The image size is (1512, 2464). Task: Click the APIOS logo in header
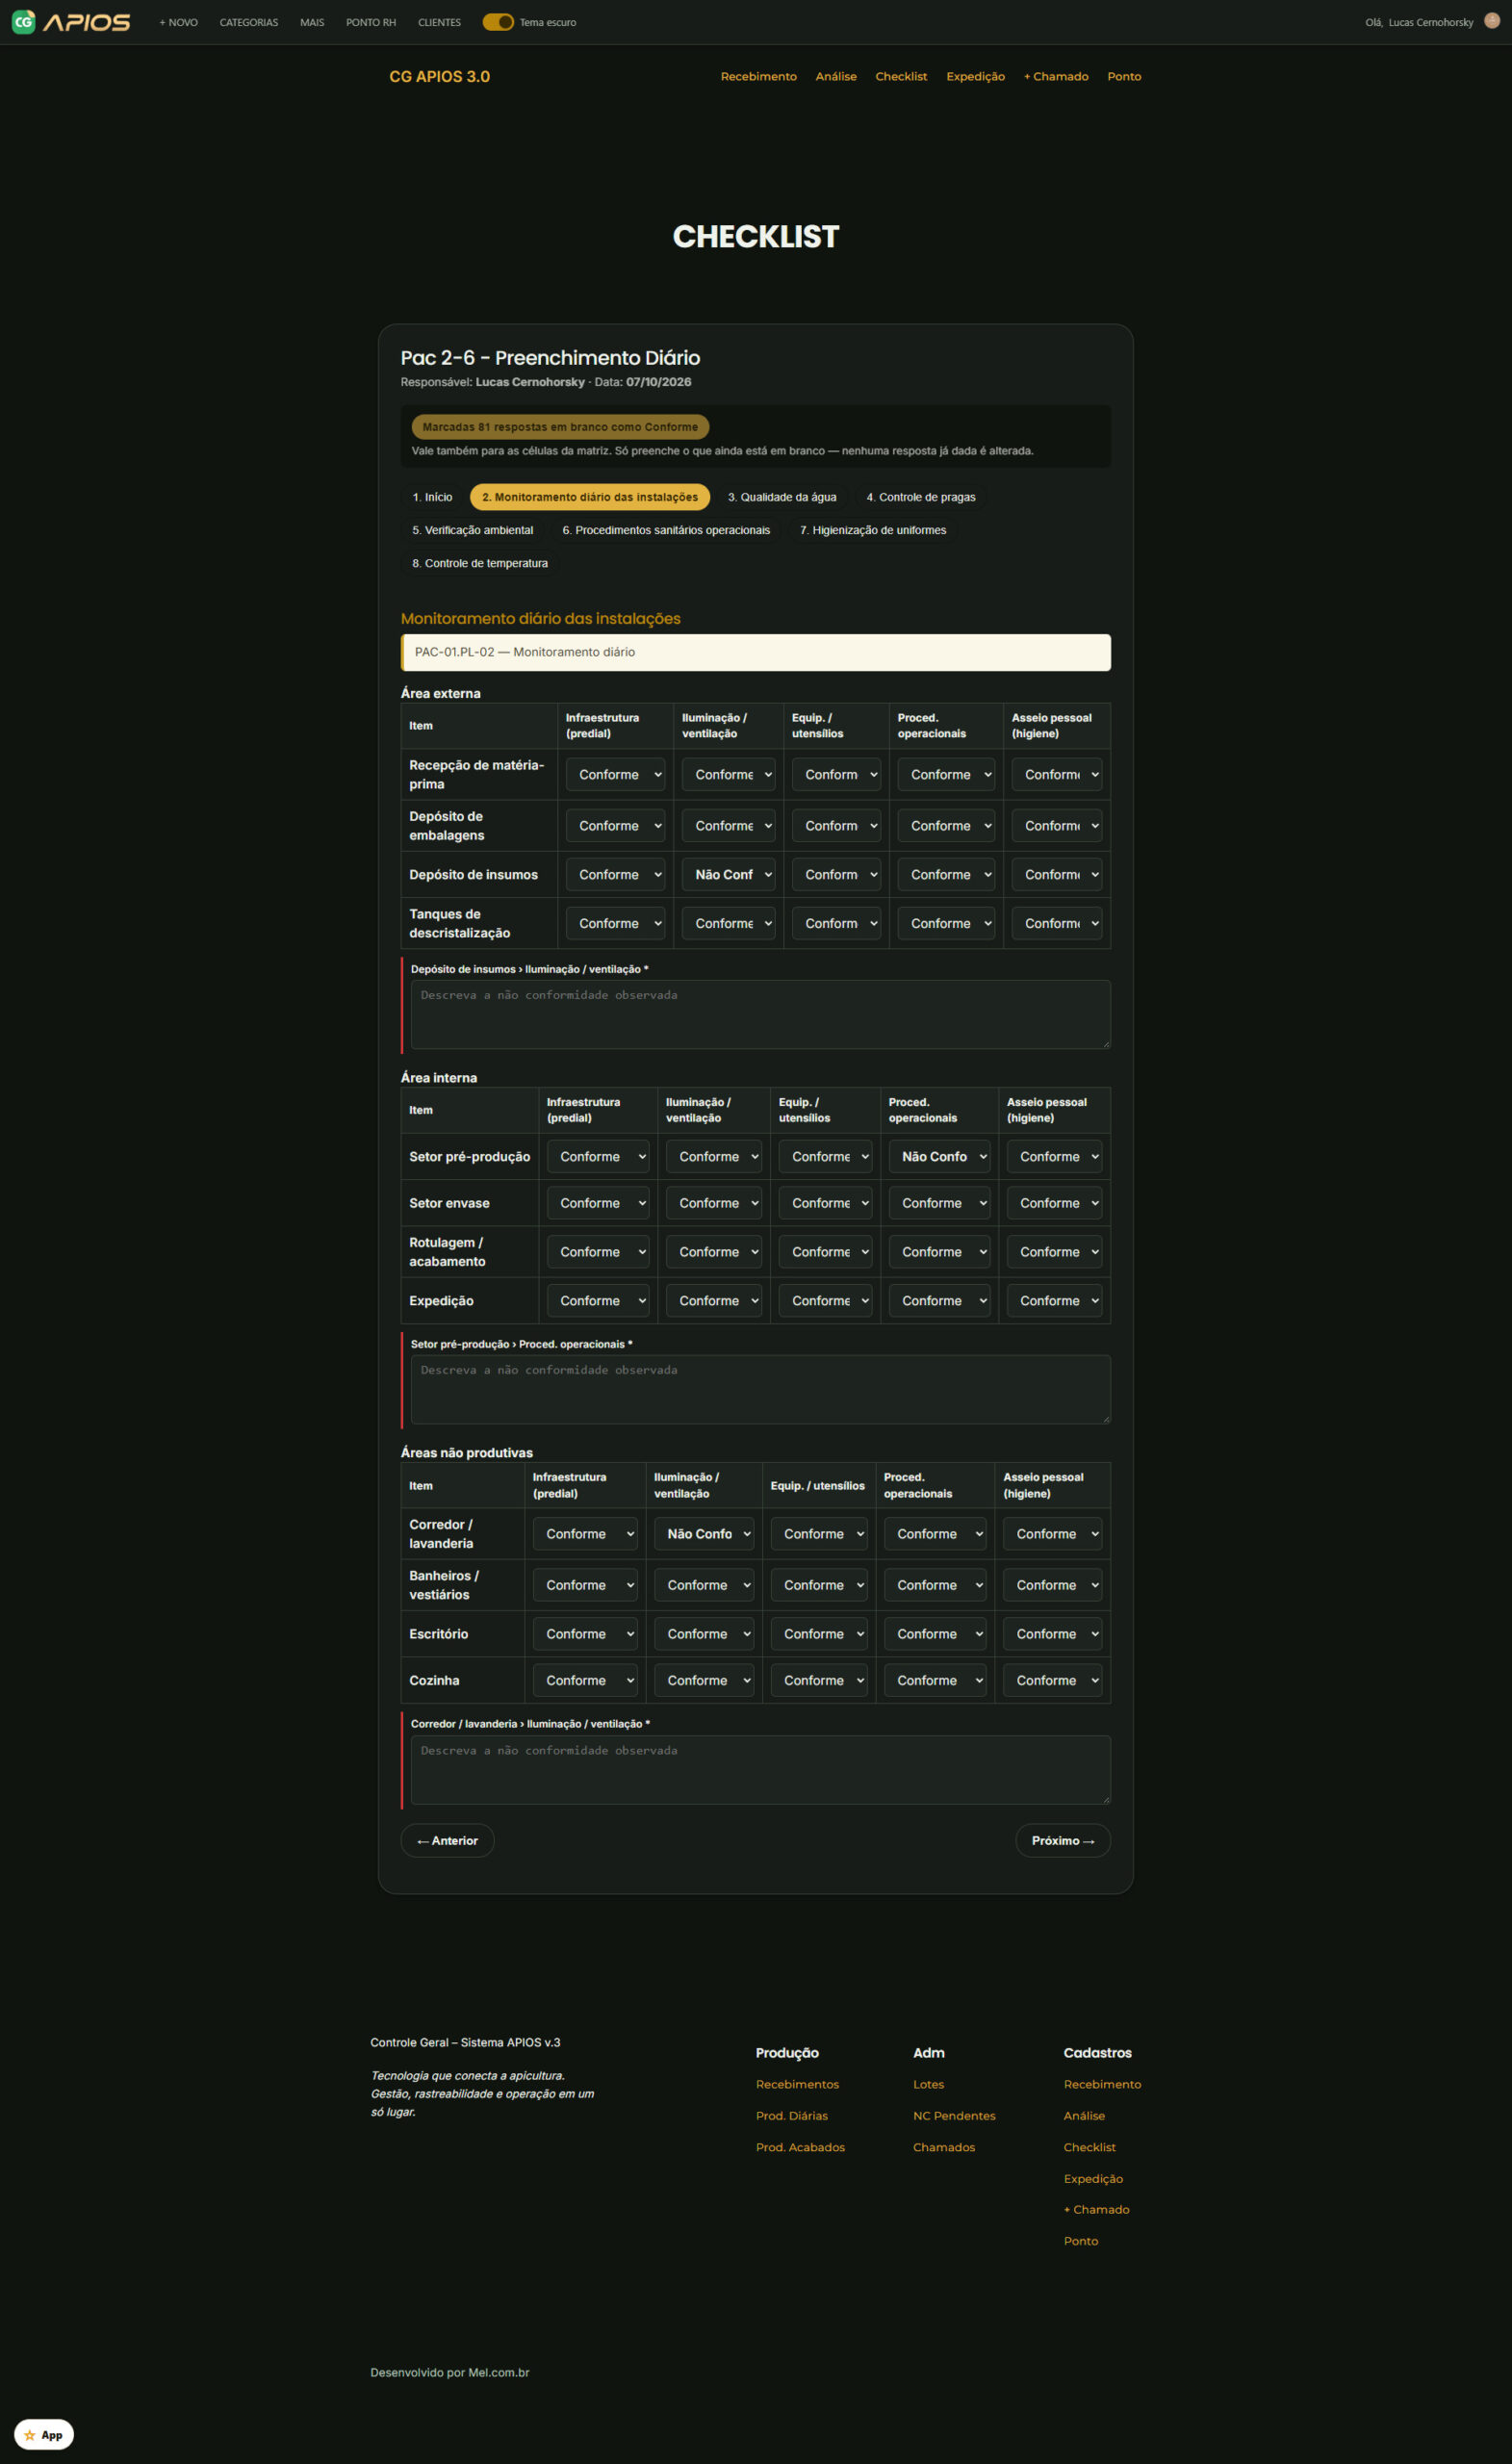pyautogui.click(x=71, y=22)
